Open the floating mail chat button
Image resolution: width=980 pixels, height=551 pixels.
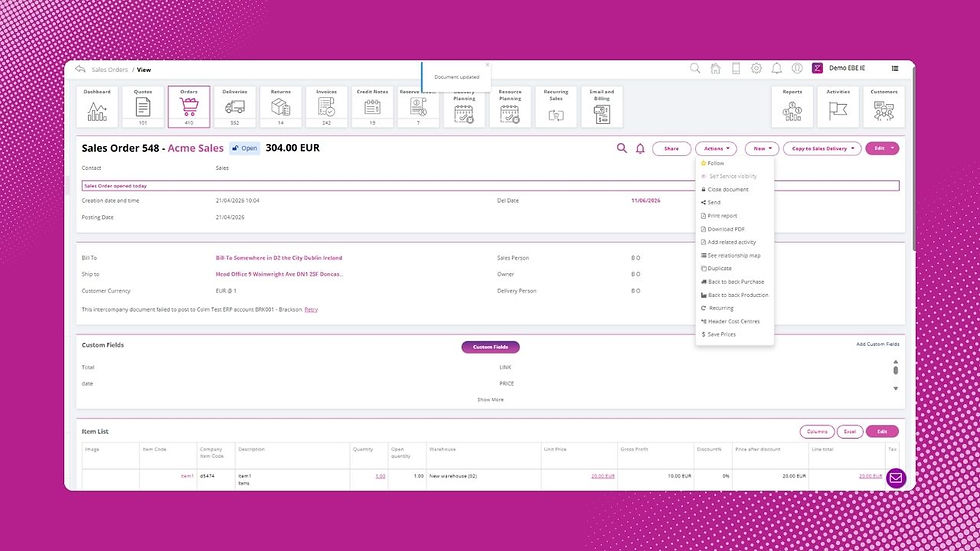click(896, 479)
